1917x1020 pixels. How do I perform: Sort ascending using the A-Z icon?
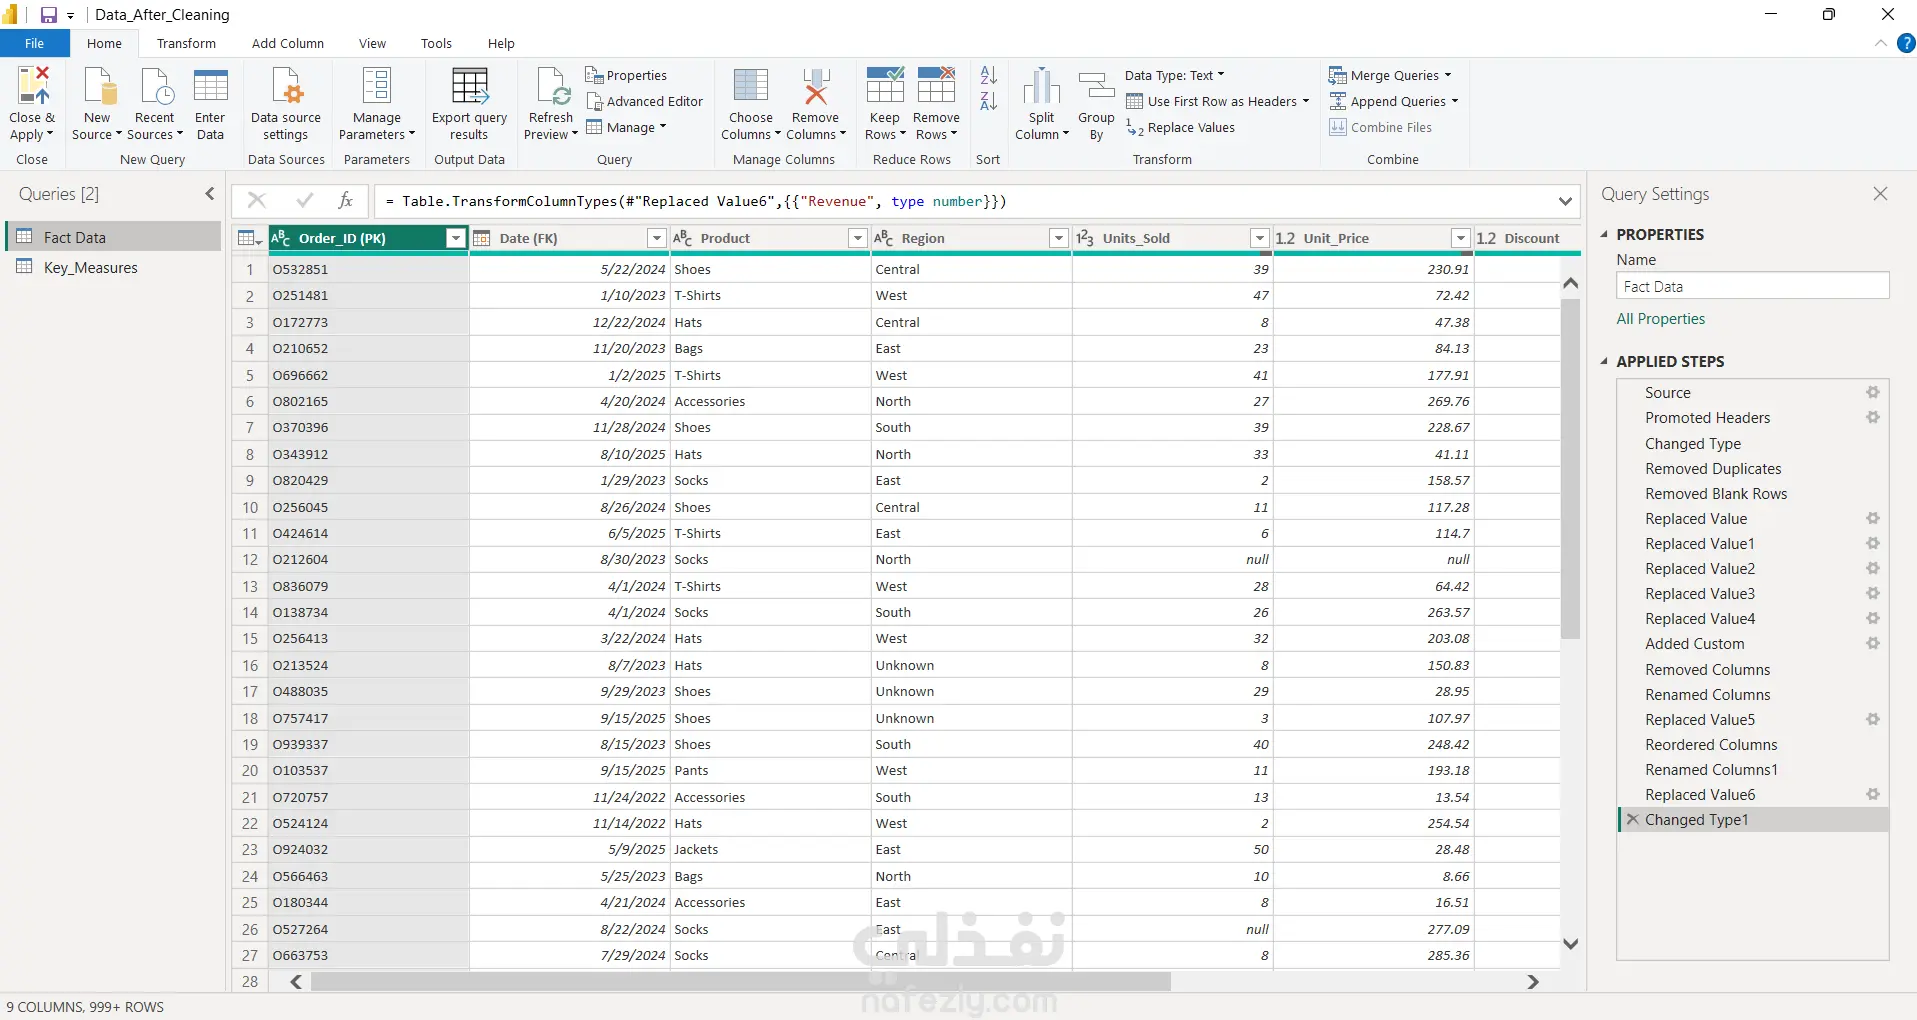(989, 75)
